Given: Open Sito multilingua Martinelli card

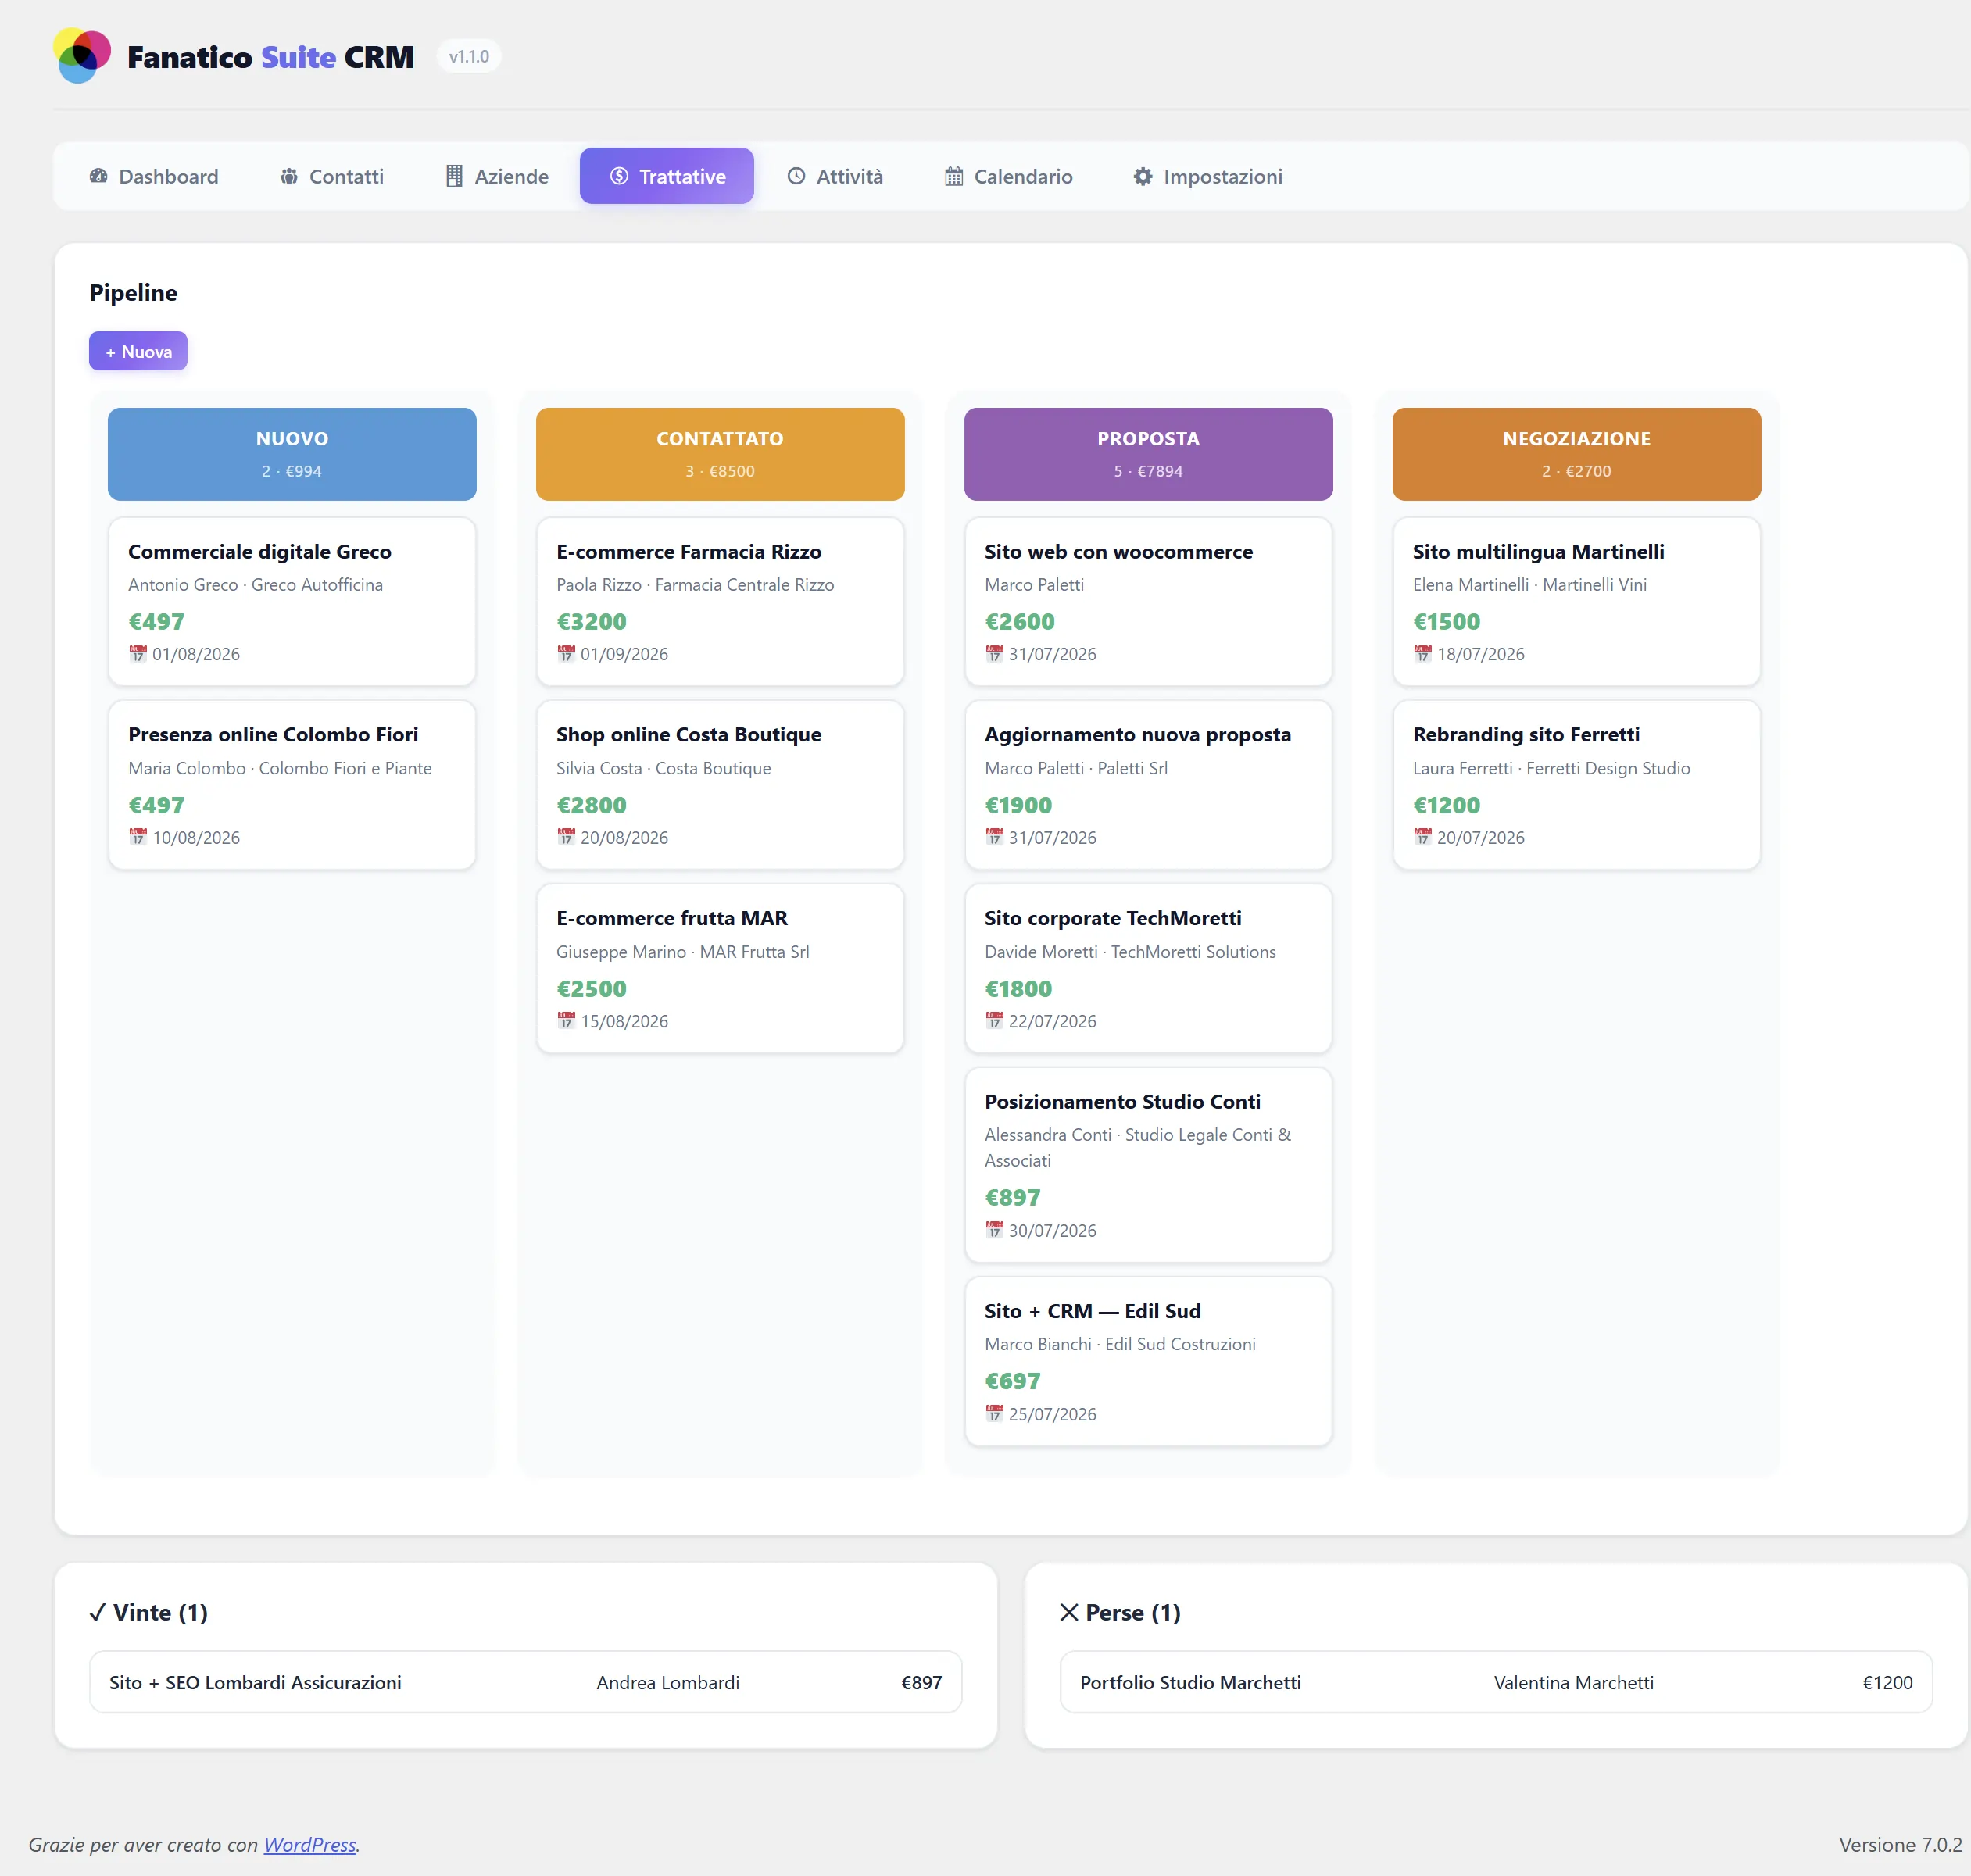Looking at the screenshot, I should coord(1576,601).
